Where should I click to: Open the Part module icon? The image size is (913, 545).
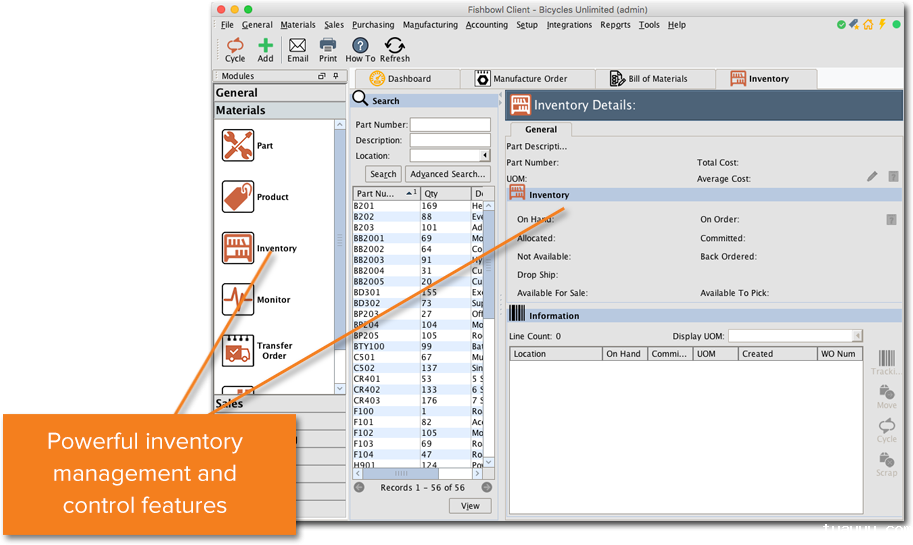(x=238, y=146)
